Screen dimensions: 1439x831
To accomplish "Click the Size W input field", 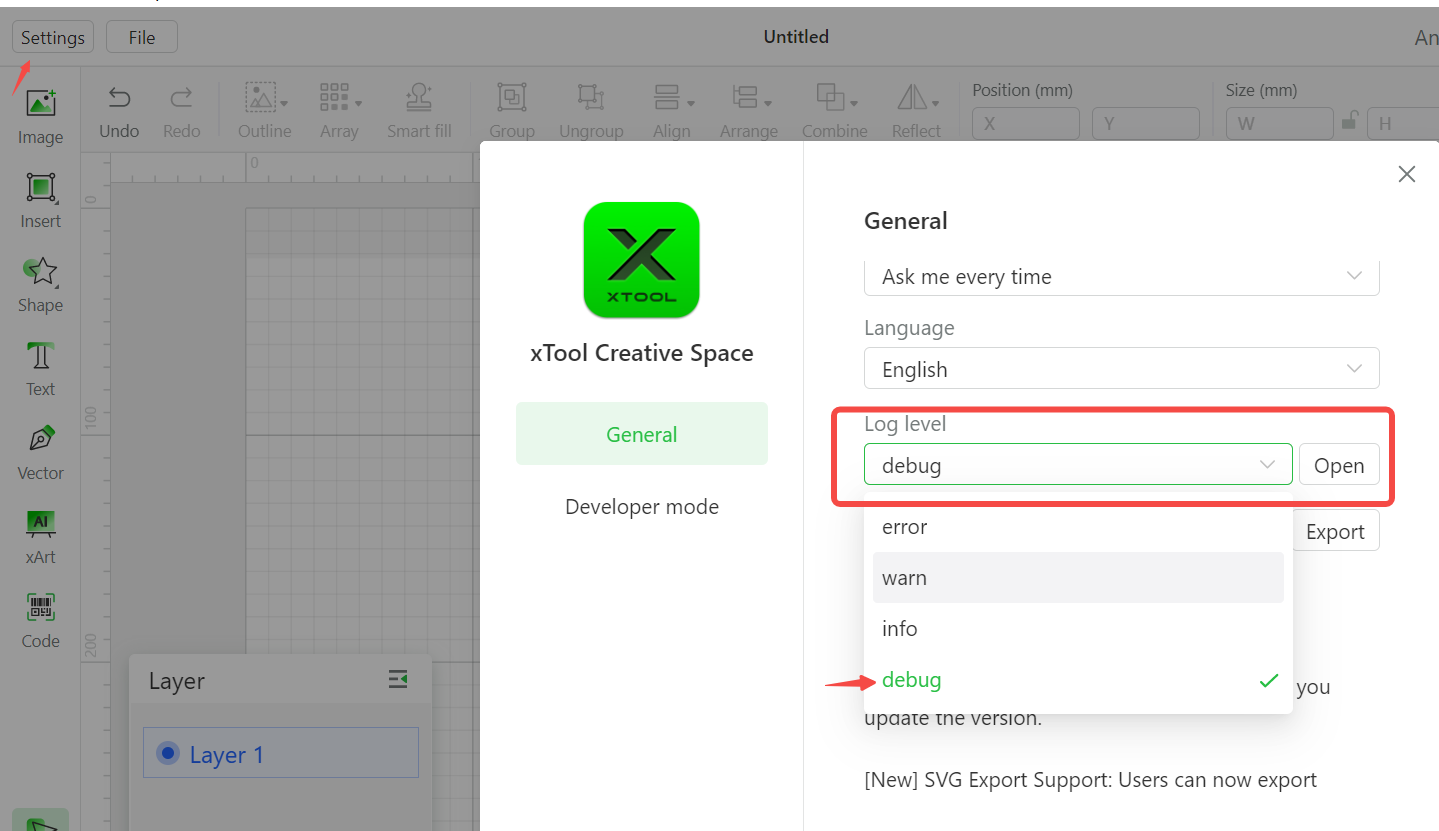I will click(x=1280, y=124).
